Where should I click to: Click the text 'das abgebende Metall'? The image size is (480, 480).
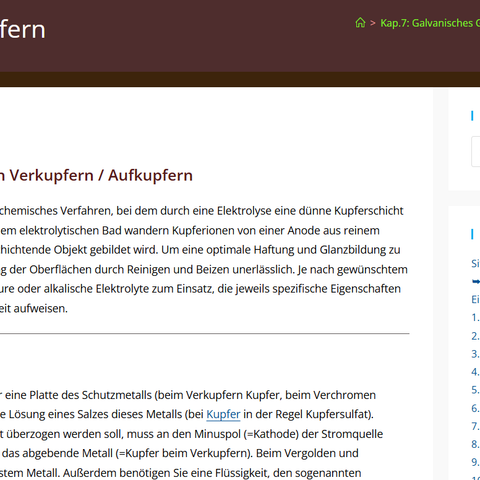tap(57, 453)
